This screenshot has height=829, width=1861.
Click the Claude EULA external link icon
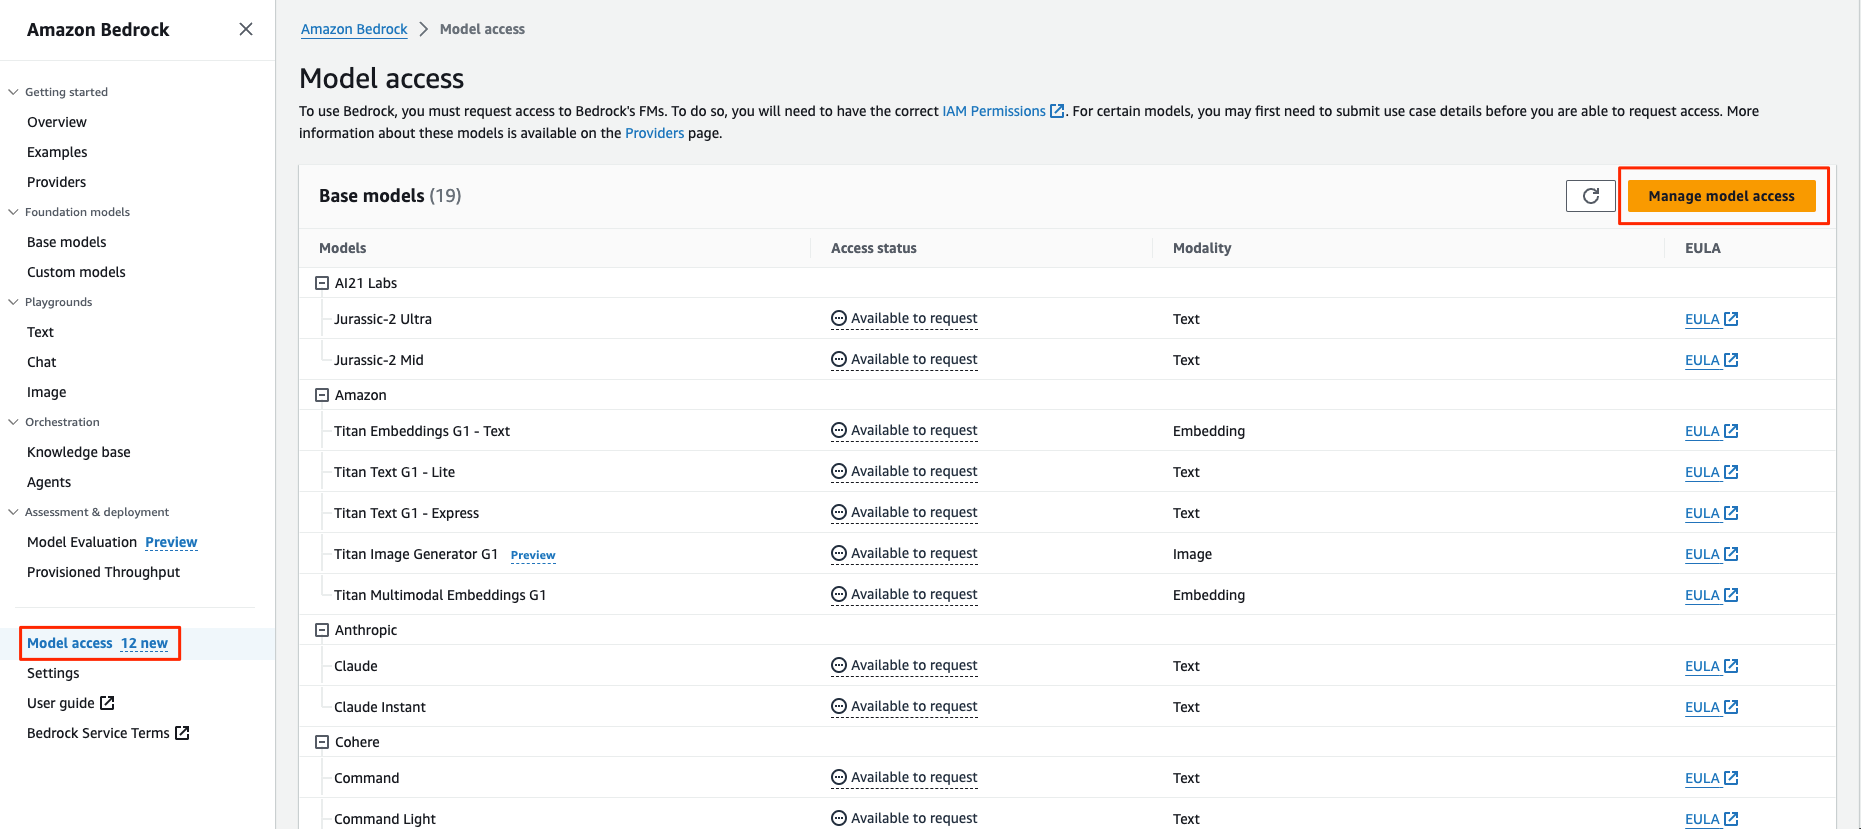[x=1732, y=666]
